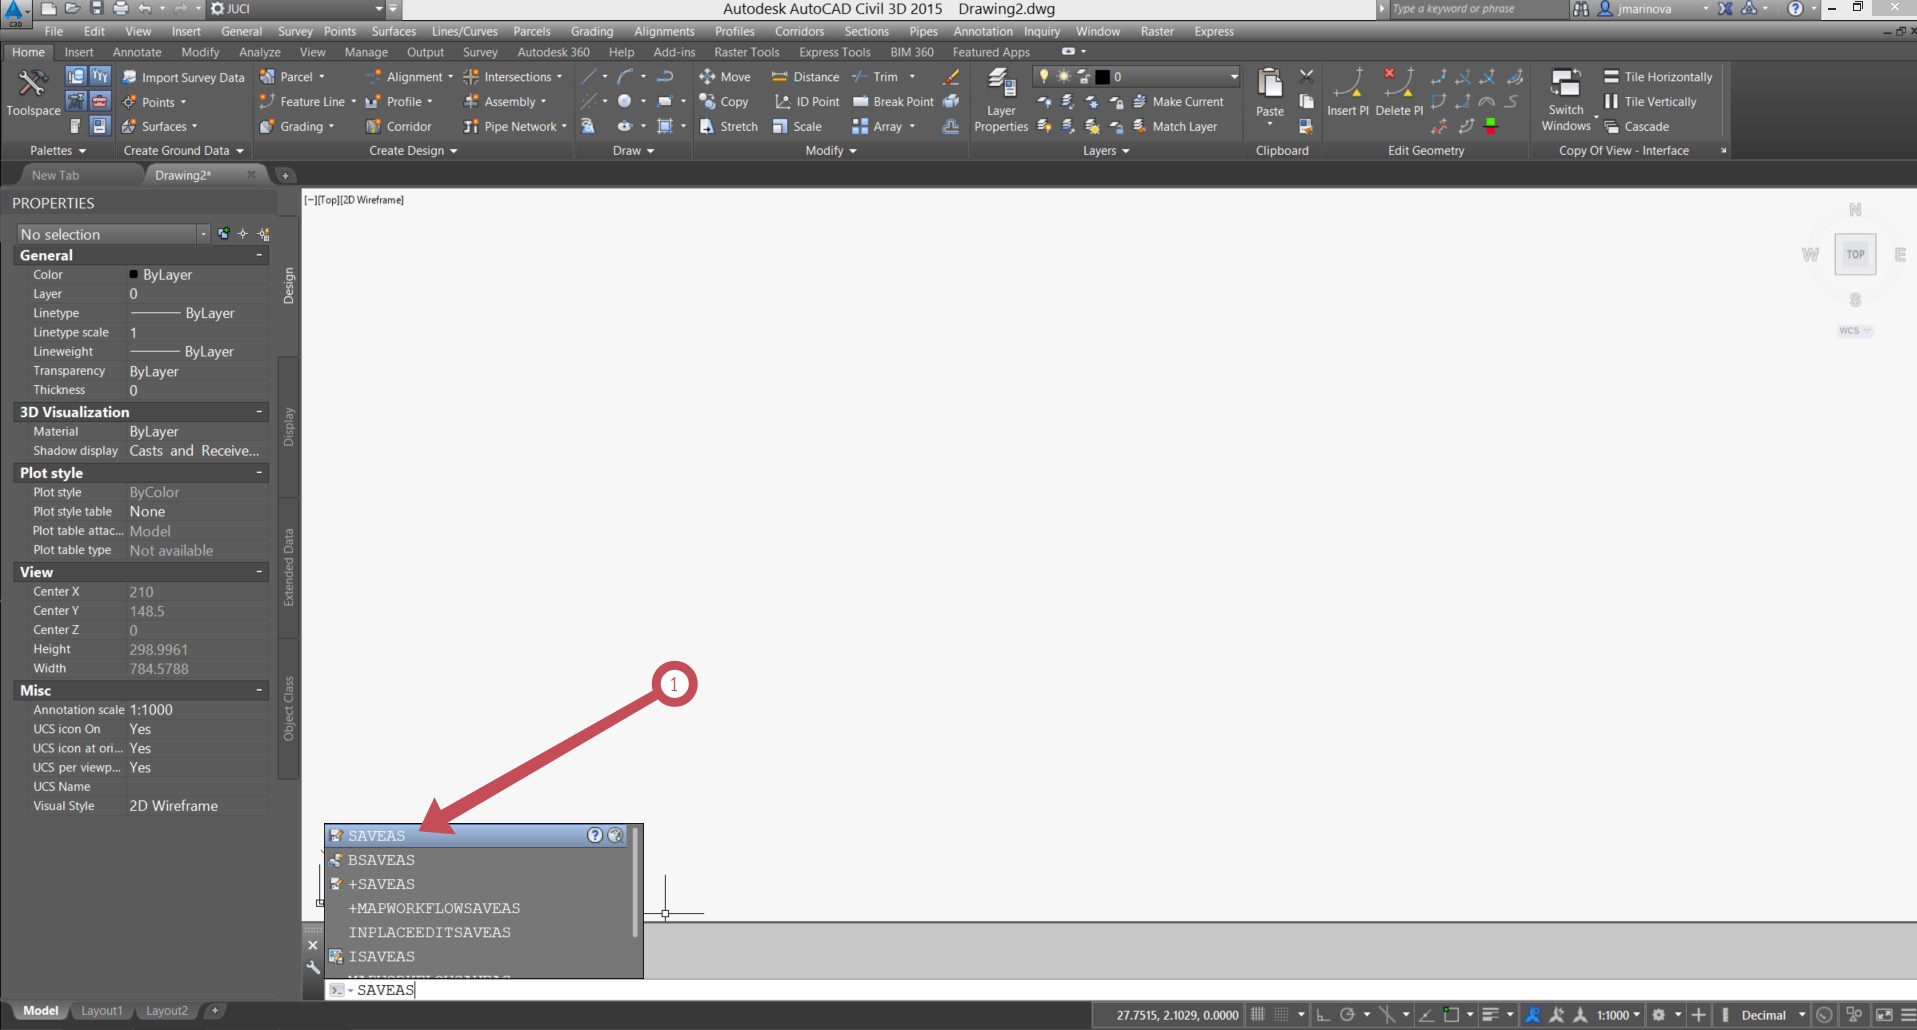Click the ID Point tool
Screen dimensions: 1917x1030
tap(806, 102)
